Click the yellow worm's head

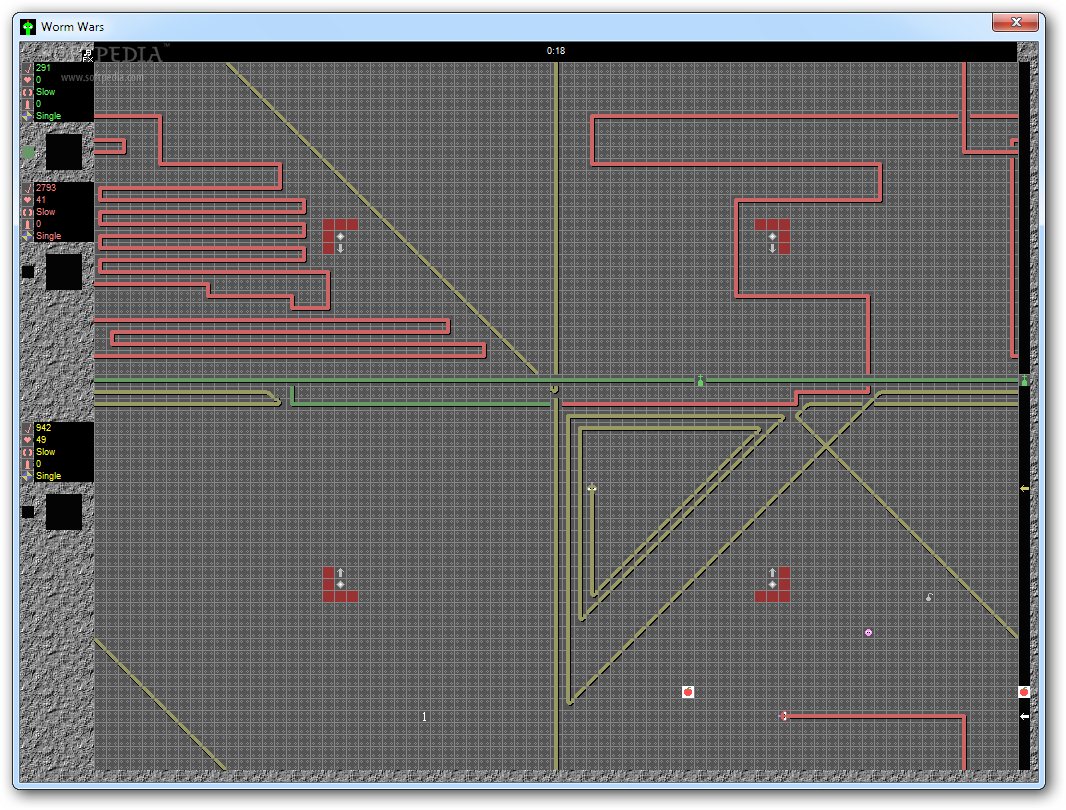click(x=592, y=488)
